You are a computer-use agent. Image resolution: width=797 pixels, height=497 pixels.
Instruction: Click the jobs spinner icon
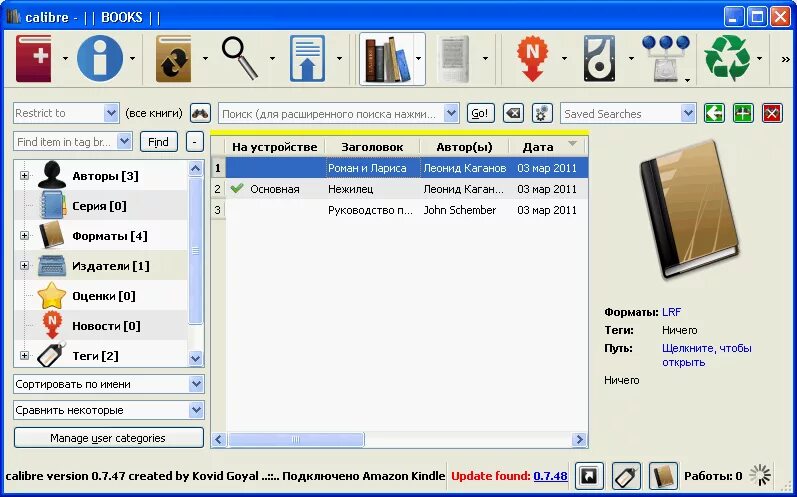click(760, 476)
